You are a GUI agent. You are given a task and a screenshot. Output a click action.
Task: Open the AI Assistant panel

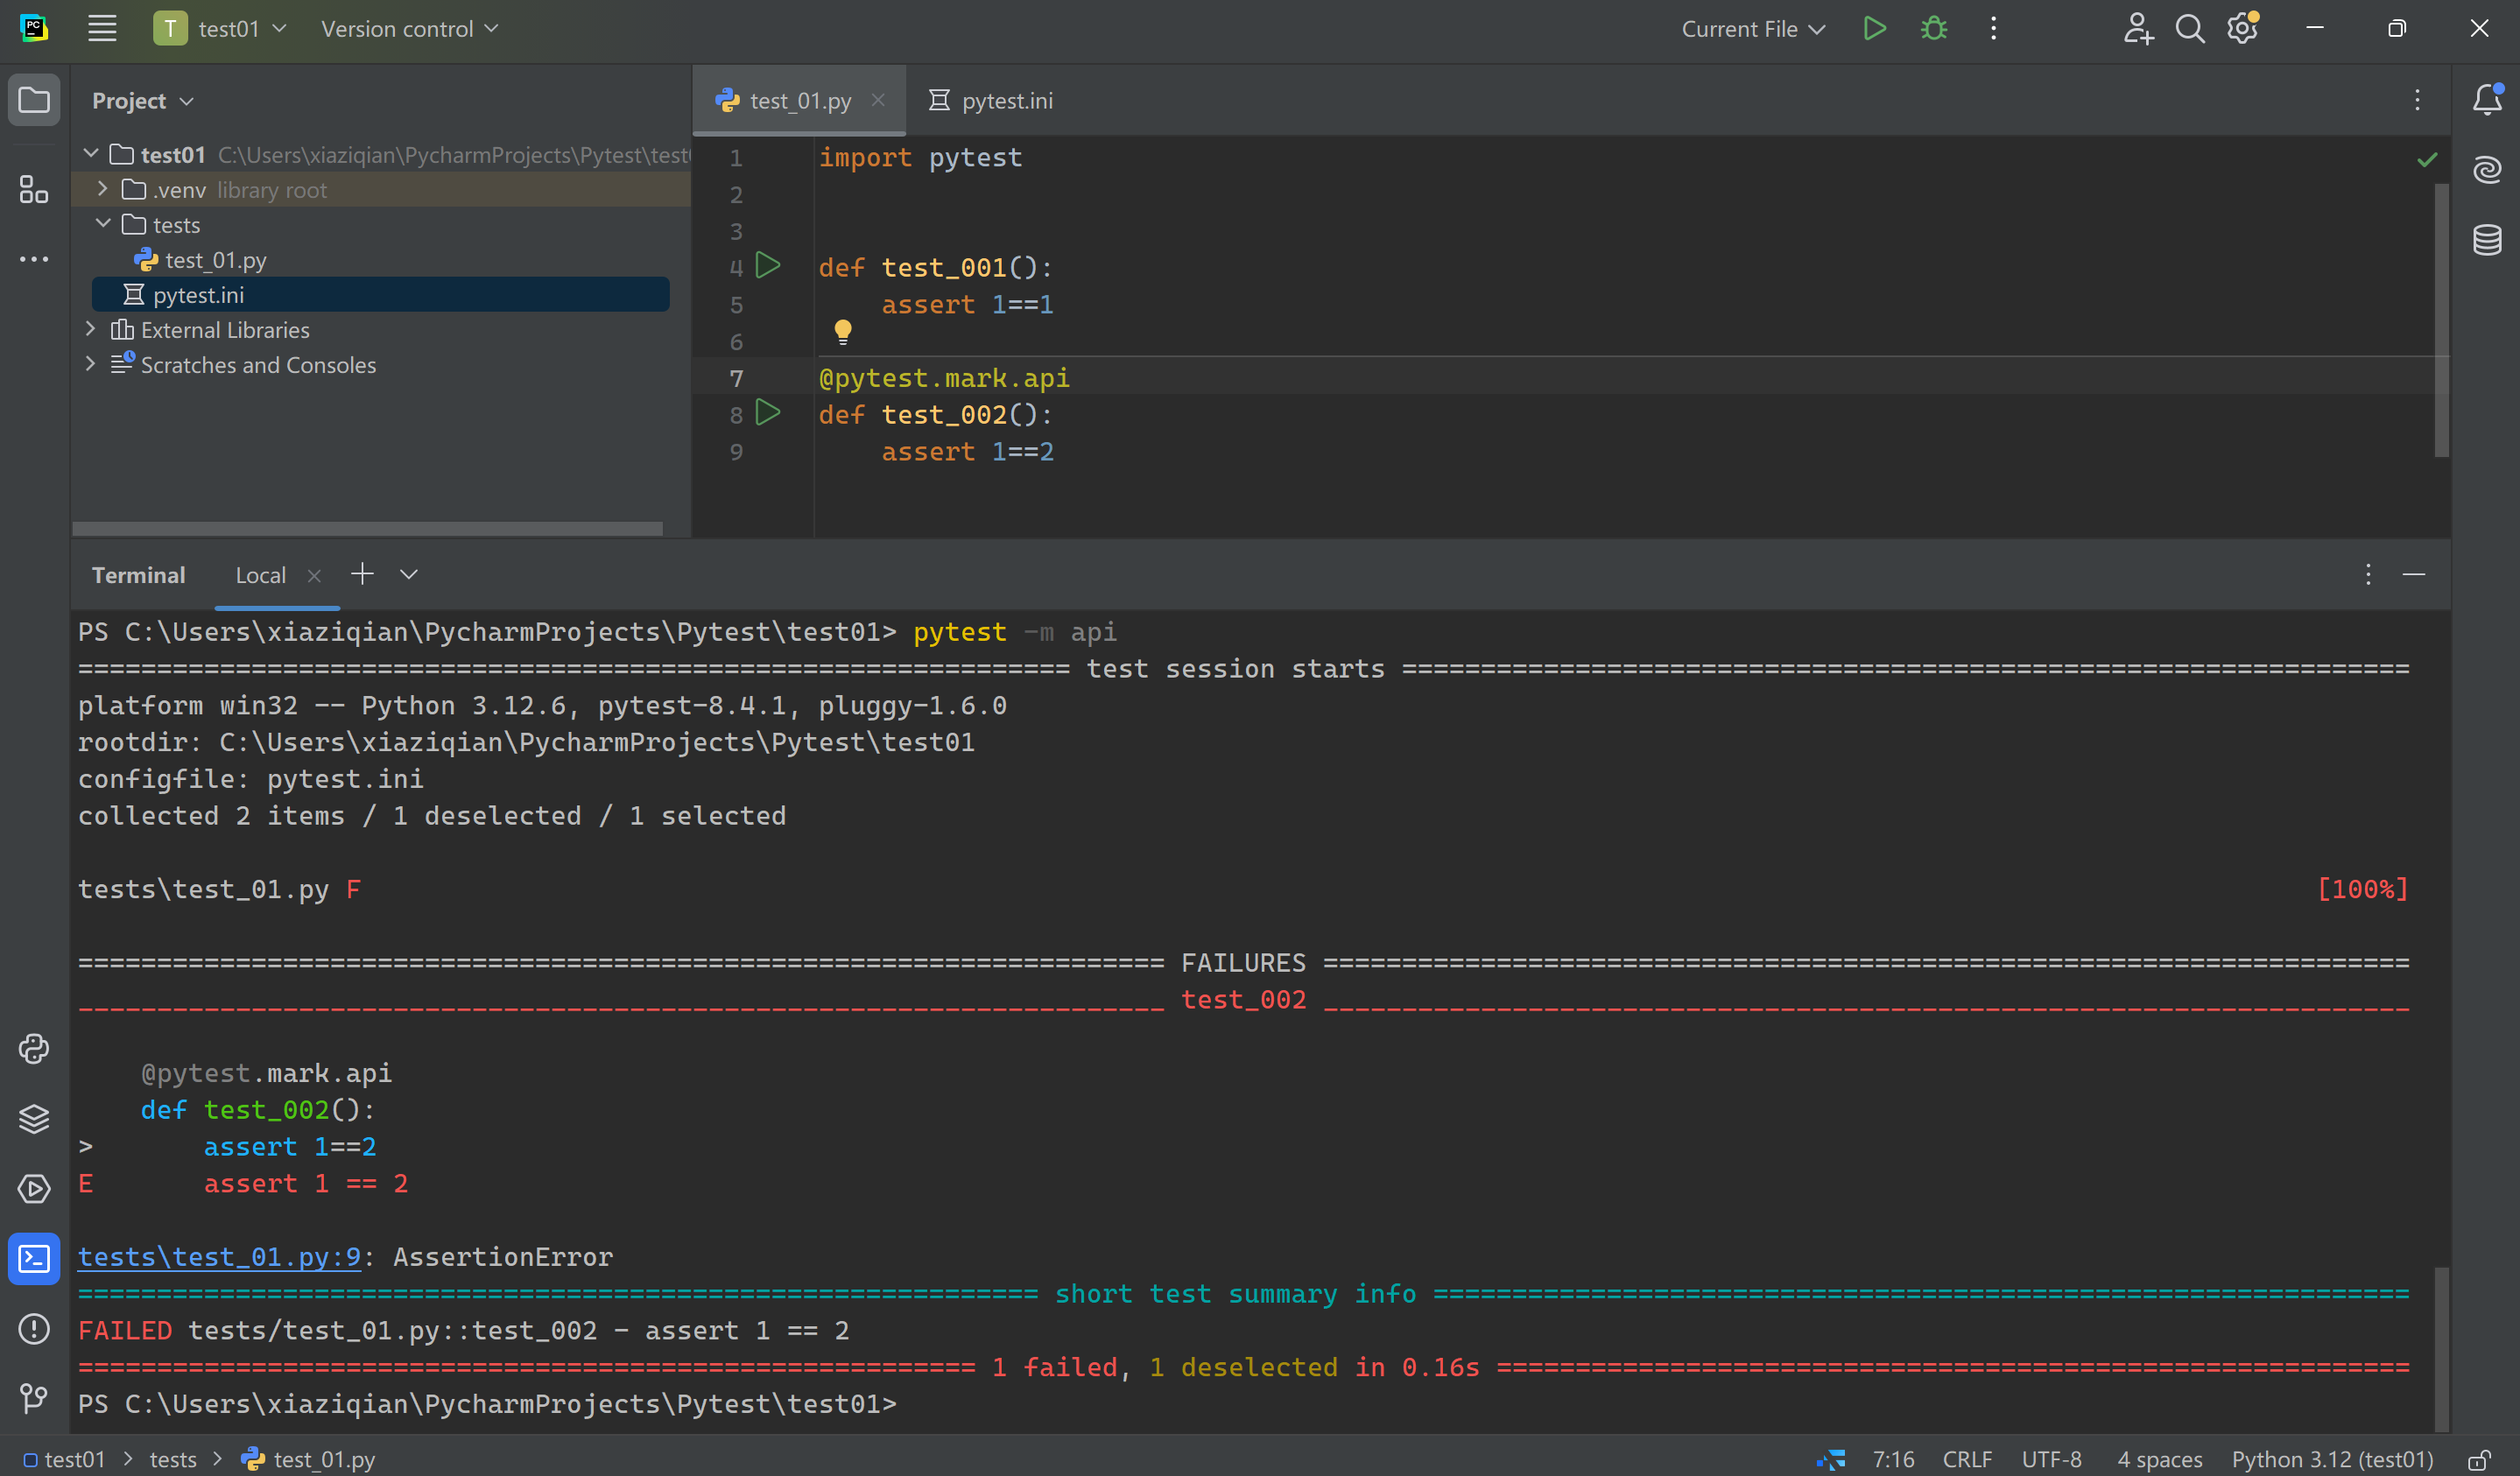[x=2488, y=169]
